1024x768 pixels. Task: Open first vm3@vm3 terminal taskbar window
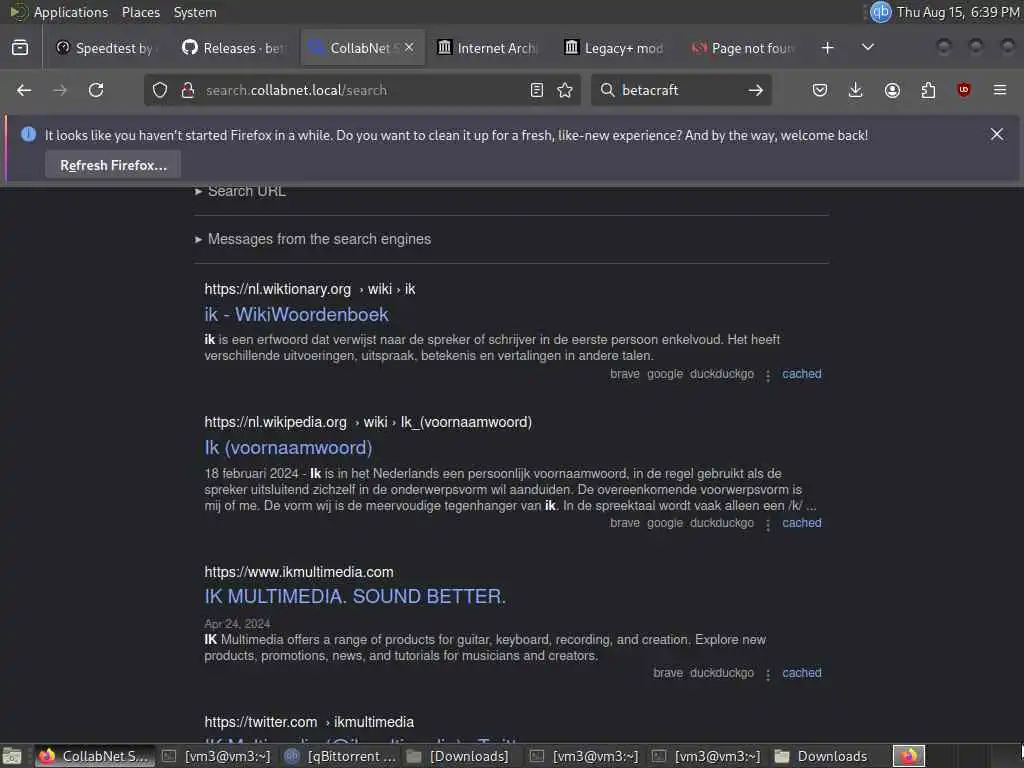click(216, 756)
